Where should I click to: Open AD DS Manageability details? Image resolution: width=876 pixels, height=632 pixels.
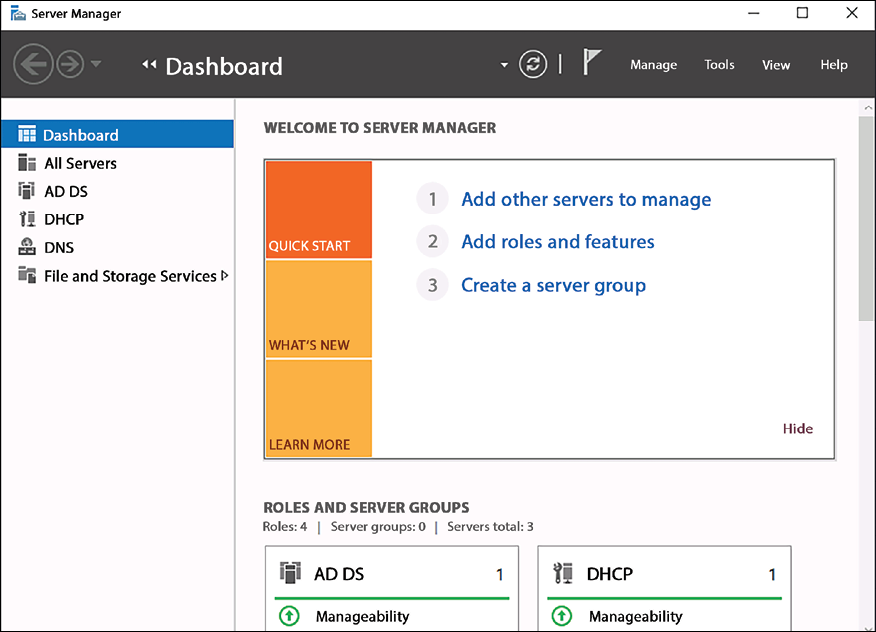(362, 616)
